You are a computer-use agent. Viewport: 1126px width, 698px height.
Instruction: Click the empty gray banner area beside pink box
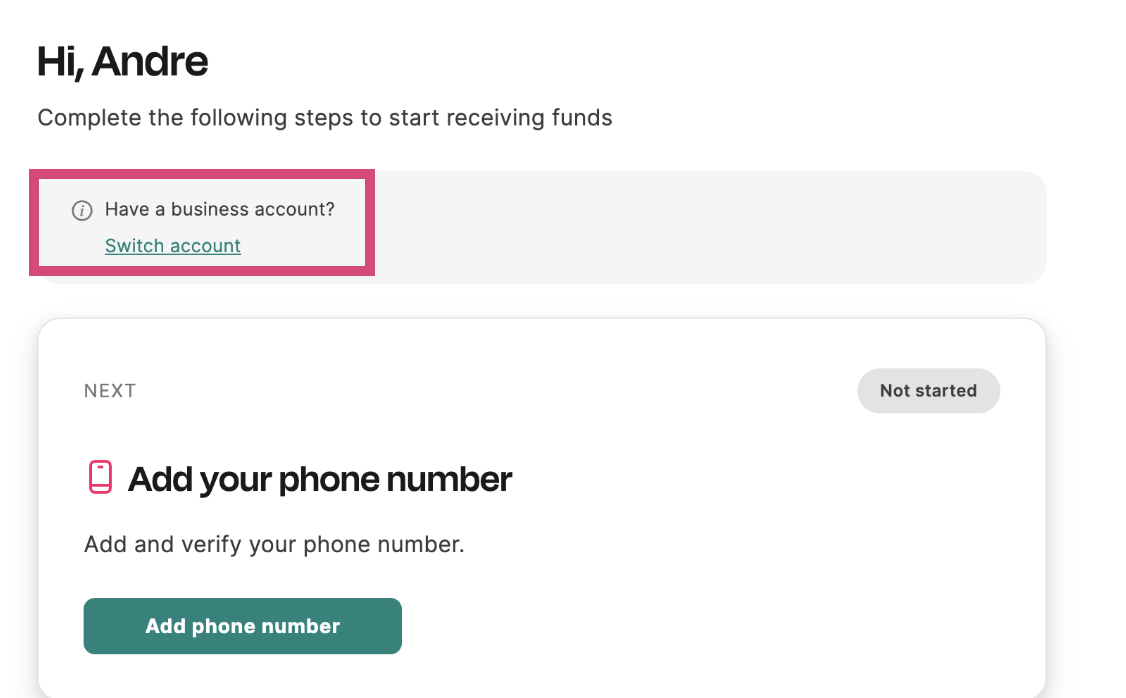709,227
